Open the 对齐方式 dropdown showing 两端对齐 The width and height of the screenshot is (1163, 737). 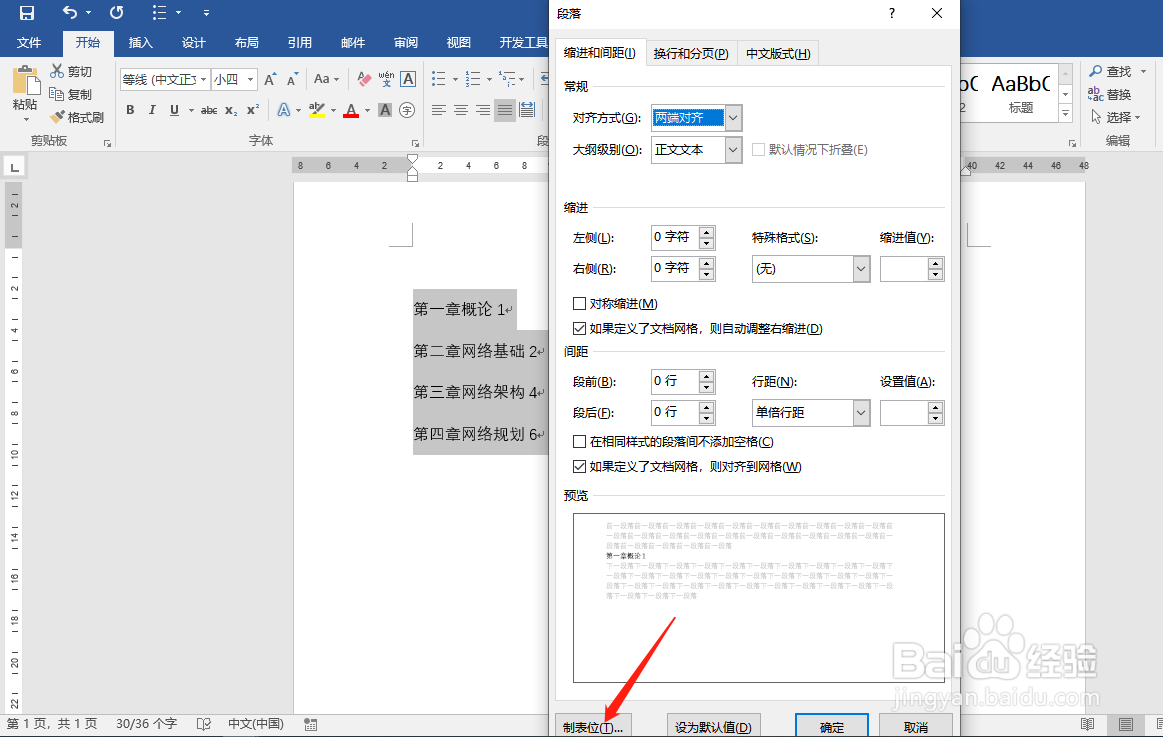click(732, 117)
